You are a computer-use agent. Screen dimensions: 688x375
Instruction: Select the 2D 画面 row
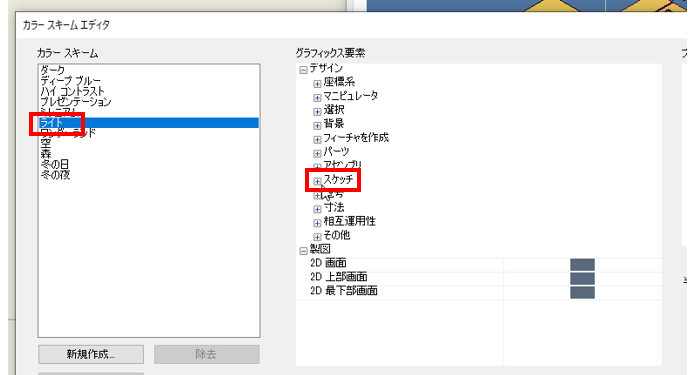click(x=479, y=264)
